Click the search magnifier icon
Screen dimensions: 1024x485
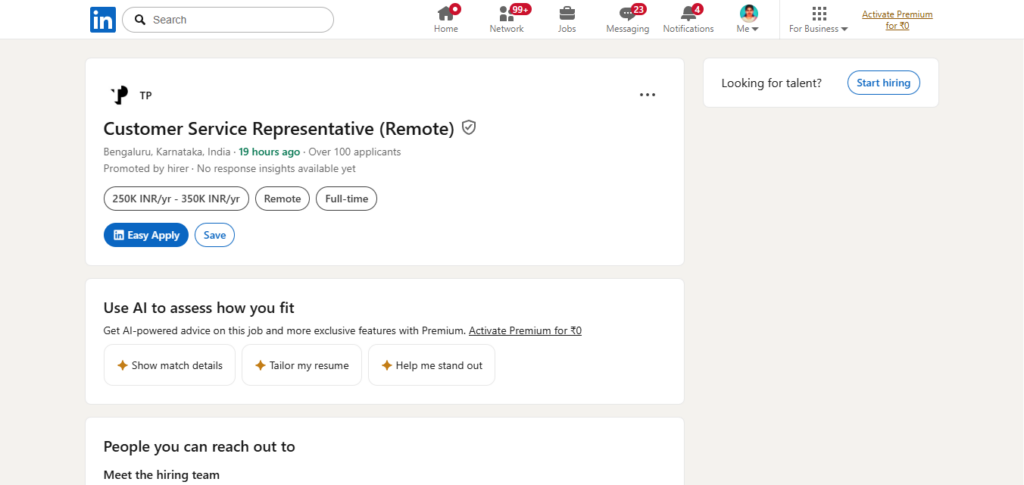point(140,20)
